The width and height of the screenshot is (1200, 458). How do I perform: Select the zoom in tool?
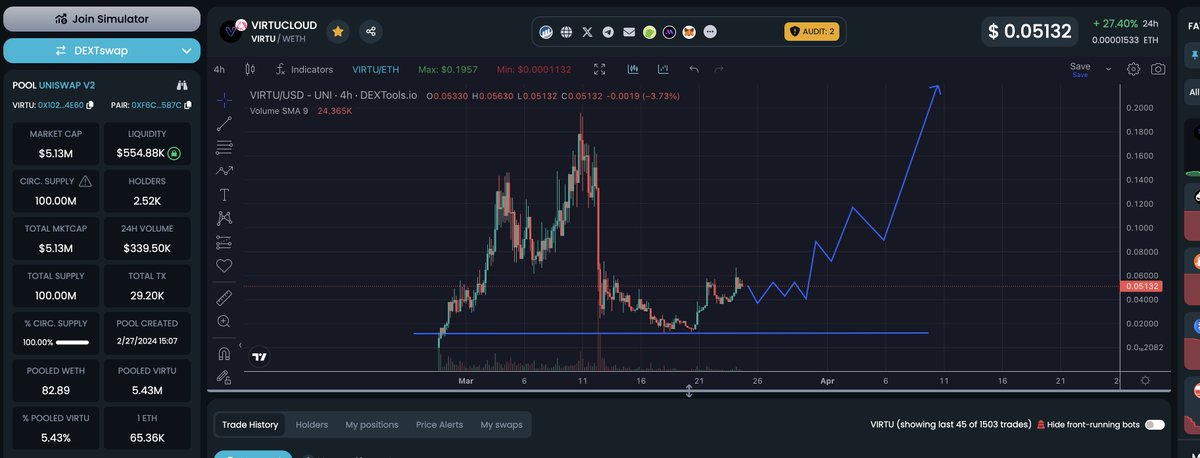224,321
